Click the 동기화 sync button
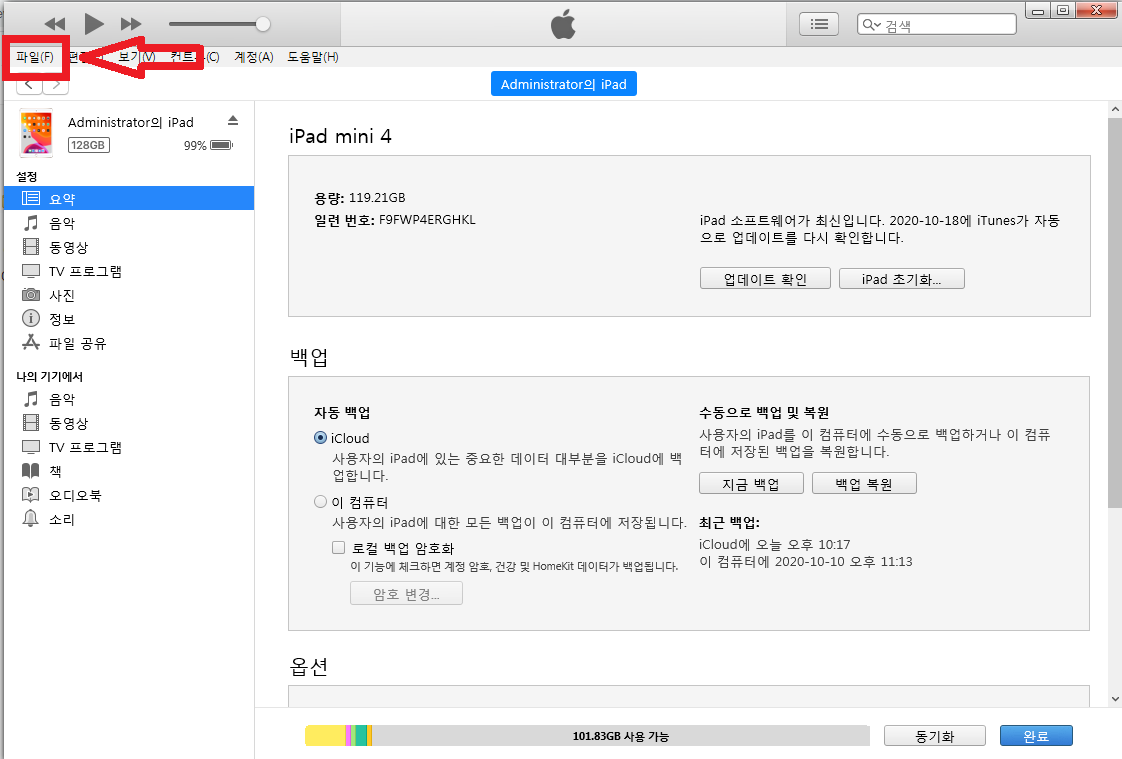1122x759 pixels. click(x=935, y=735)
